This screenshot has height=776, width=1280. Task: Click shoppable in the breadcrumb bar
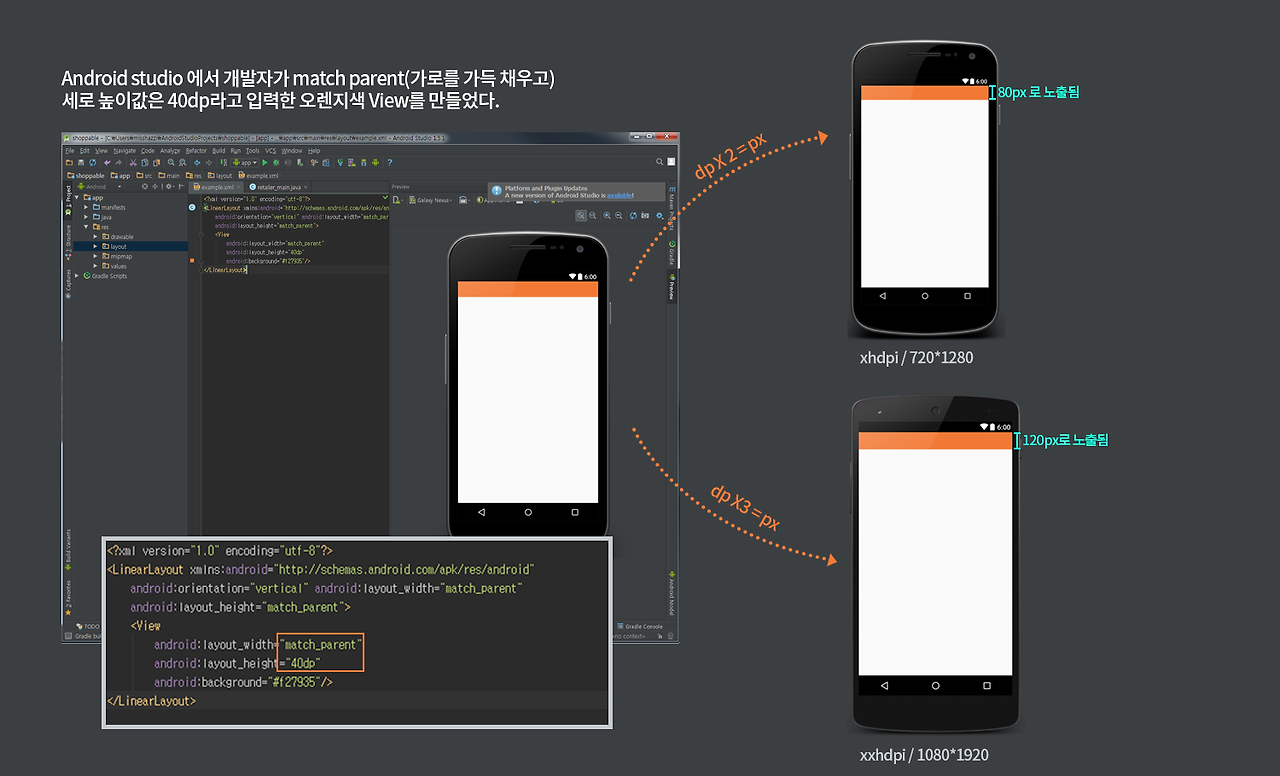click(88, 175)
